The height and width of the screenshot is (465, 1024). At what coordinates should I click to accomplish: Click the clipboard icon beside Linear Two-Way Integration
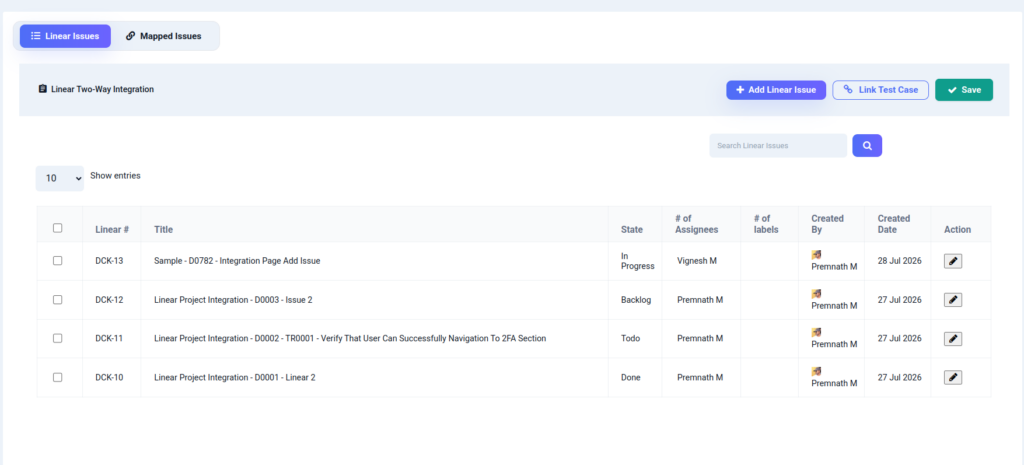click(42, 89)
